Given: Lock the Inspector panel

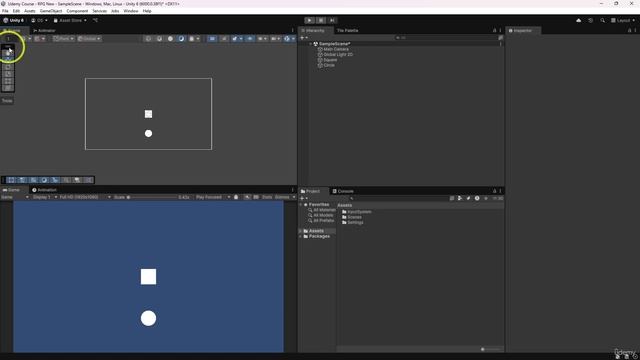Looking at the screenshot, I should (x=629, y=31).
